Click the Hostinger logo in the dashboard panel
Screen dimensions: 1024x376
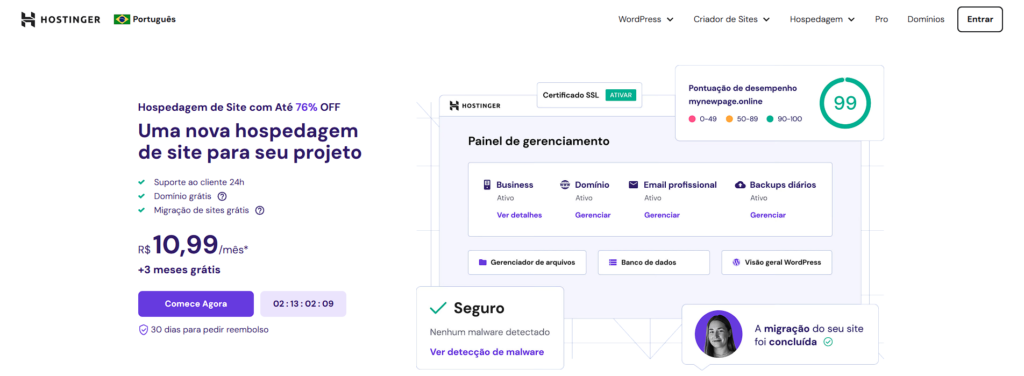(475, 105)
